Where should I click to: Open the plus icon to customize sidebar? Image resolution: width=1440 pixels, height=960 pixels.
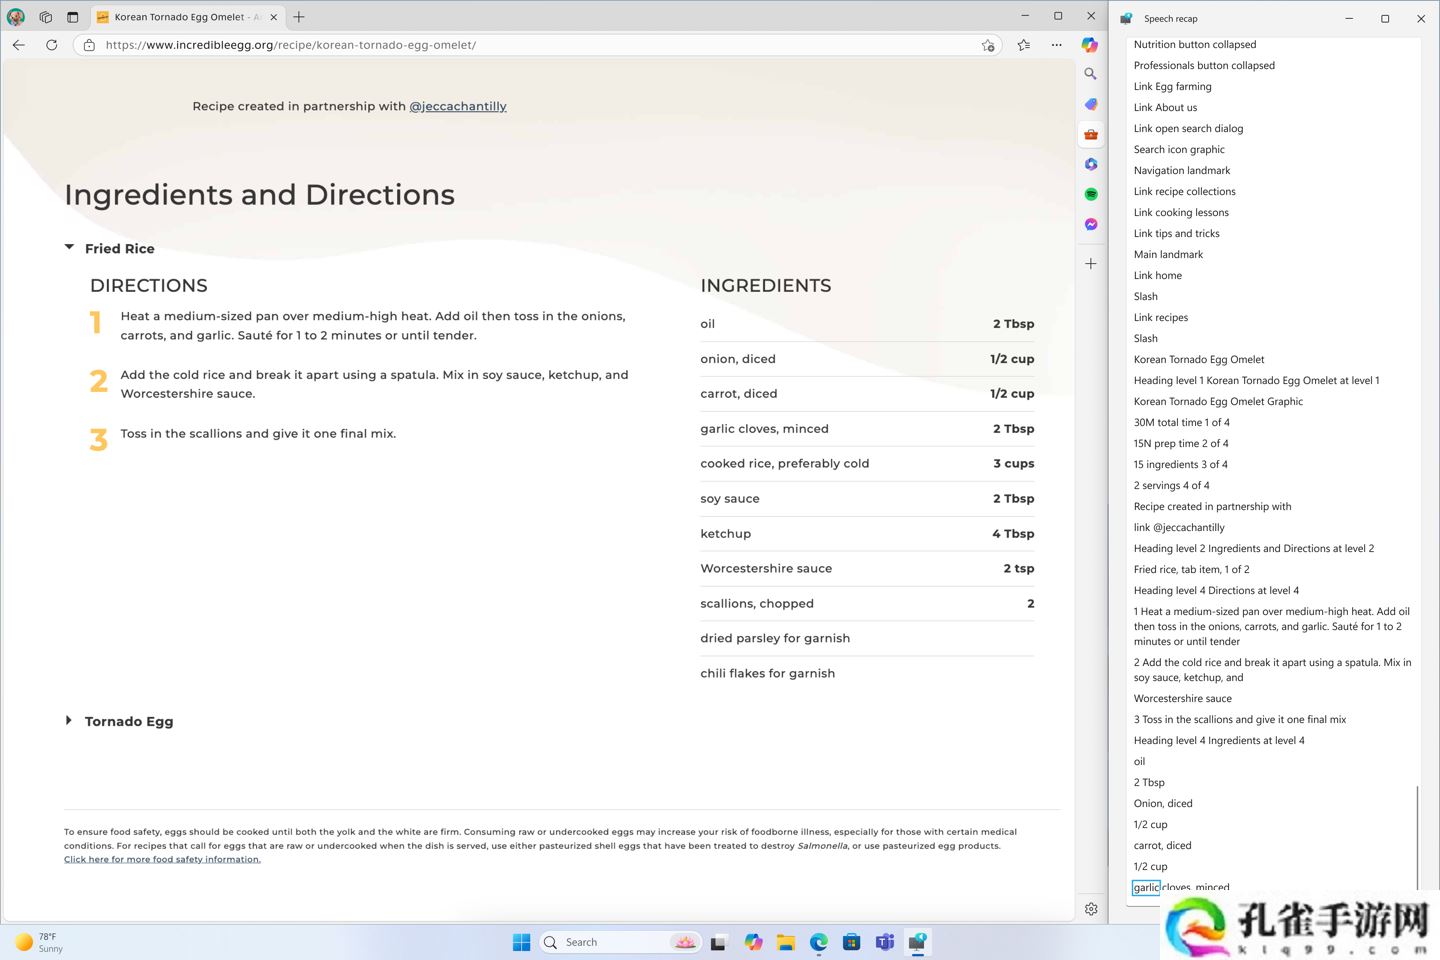[x=1090, y=263]
